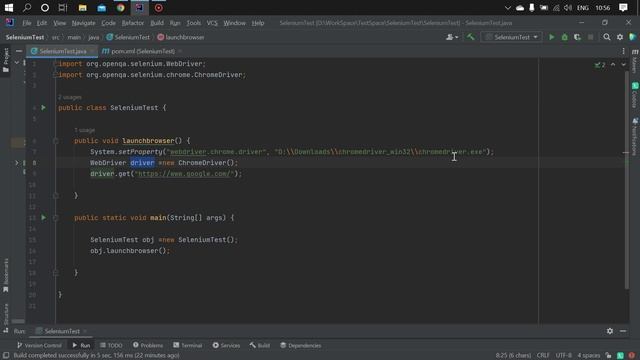Click the java folder breadcrumb

coord(93,37)
